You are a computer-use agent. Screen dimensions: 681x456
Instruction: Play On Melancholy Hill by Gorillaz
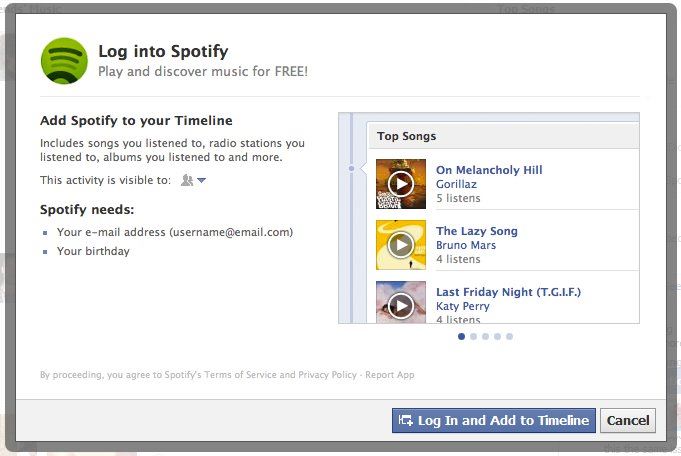(x=401, y=184)
